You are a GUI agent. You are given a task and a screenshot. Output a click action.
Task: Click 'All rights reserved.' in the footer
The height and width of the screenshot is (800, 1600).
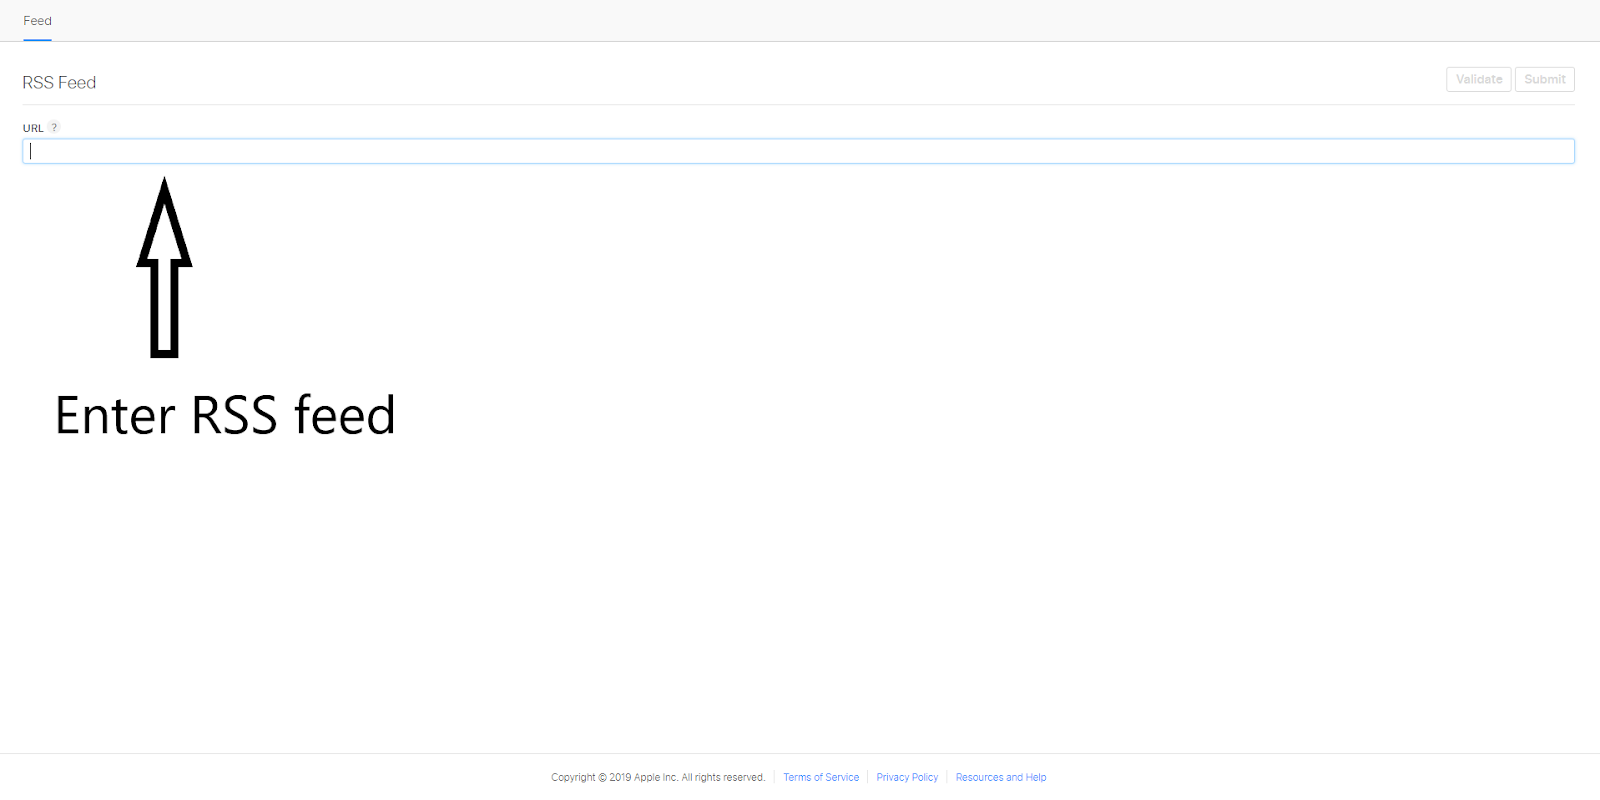click(x=723, y=777)
